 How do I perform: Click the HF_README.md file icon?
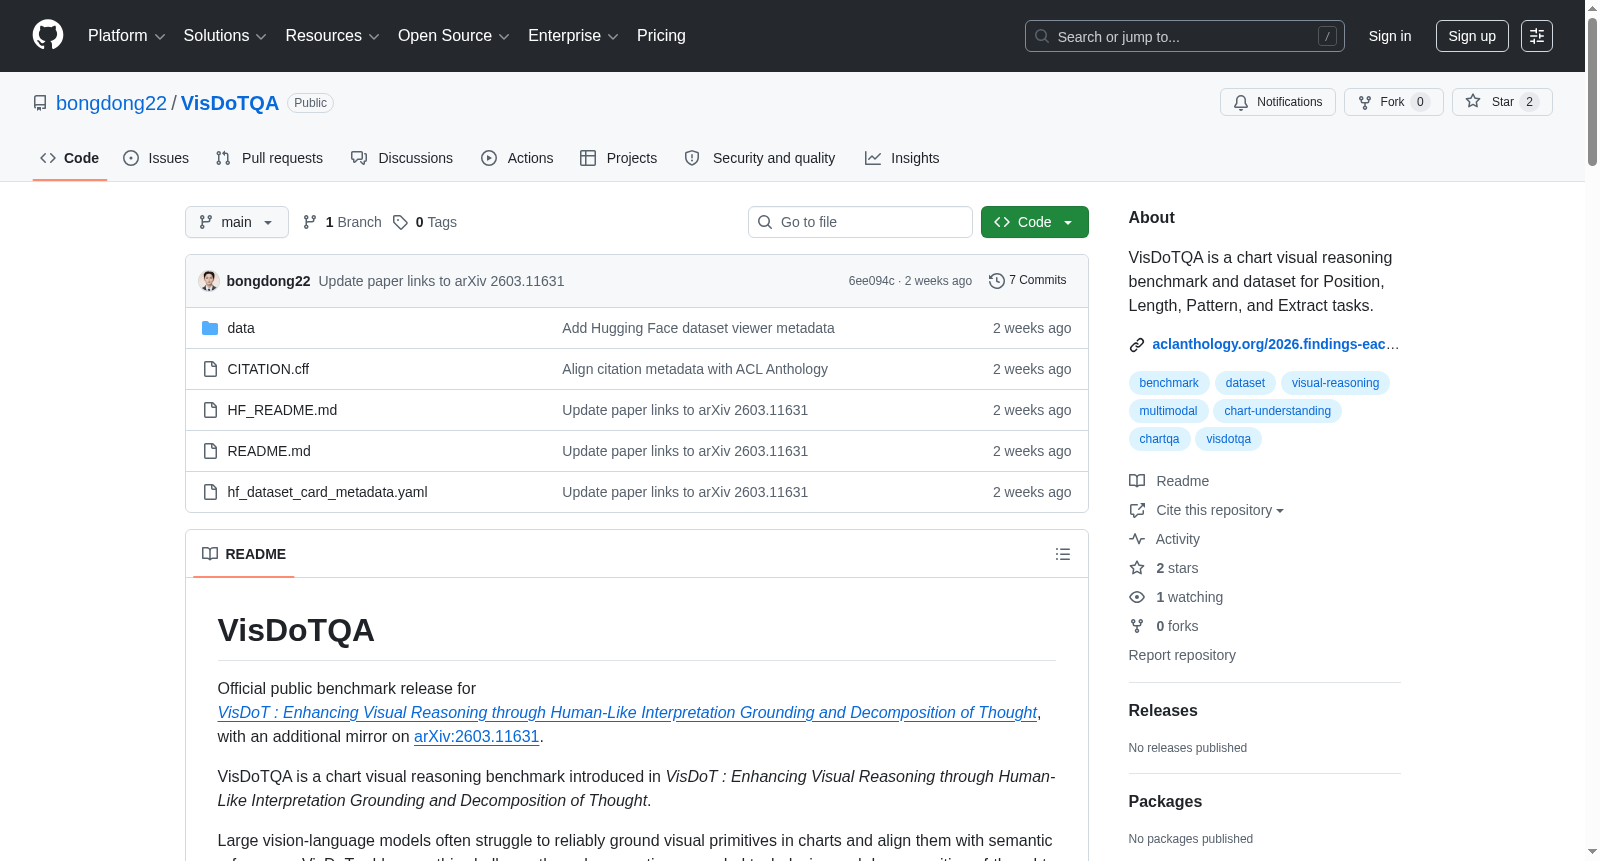[210, 410]
